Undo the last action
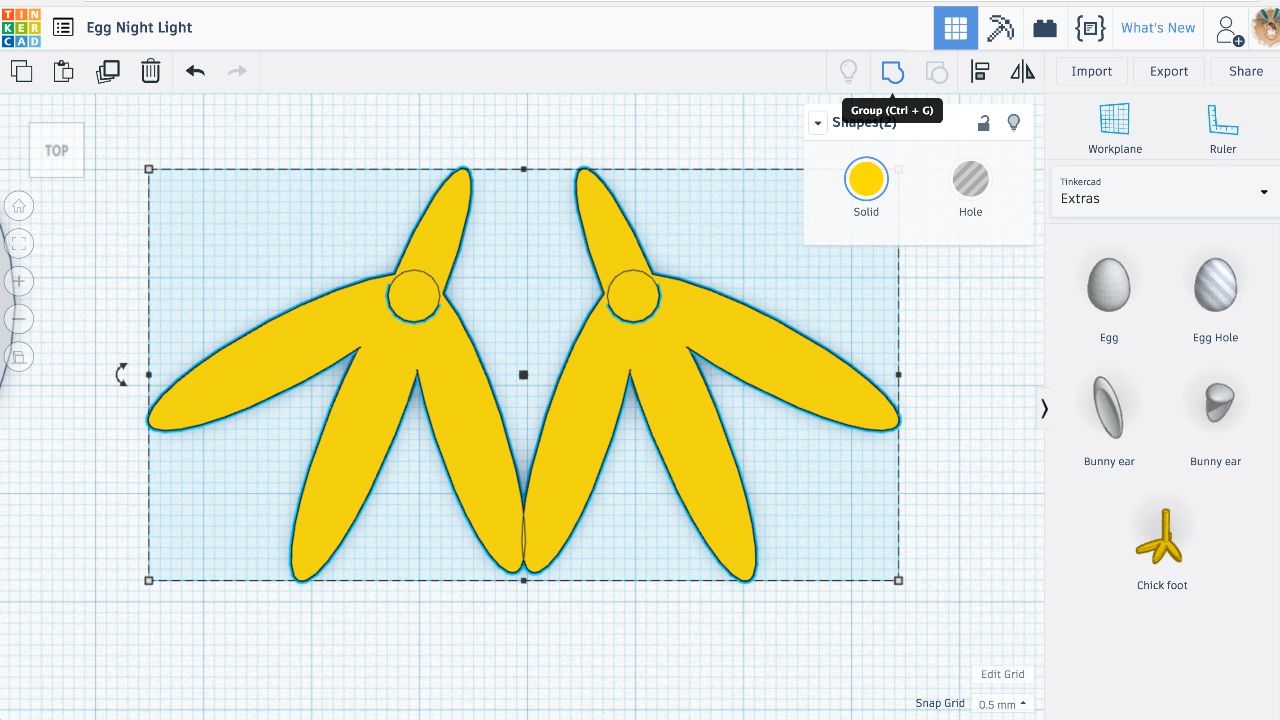Viewport: 1280px width, 720px height. (195, 71)
